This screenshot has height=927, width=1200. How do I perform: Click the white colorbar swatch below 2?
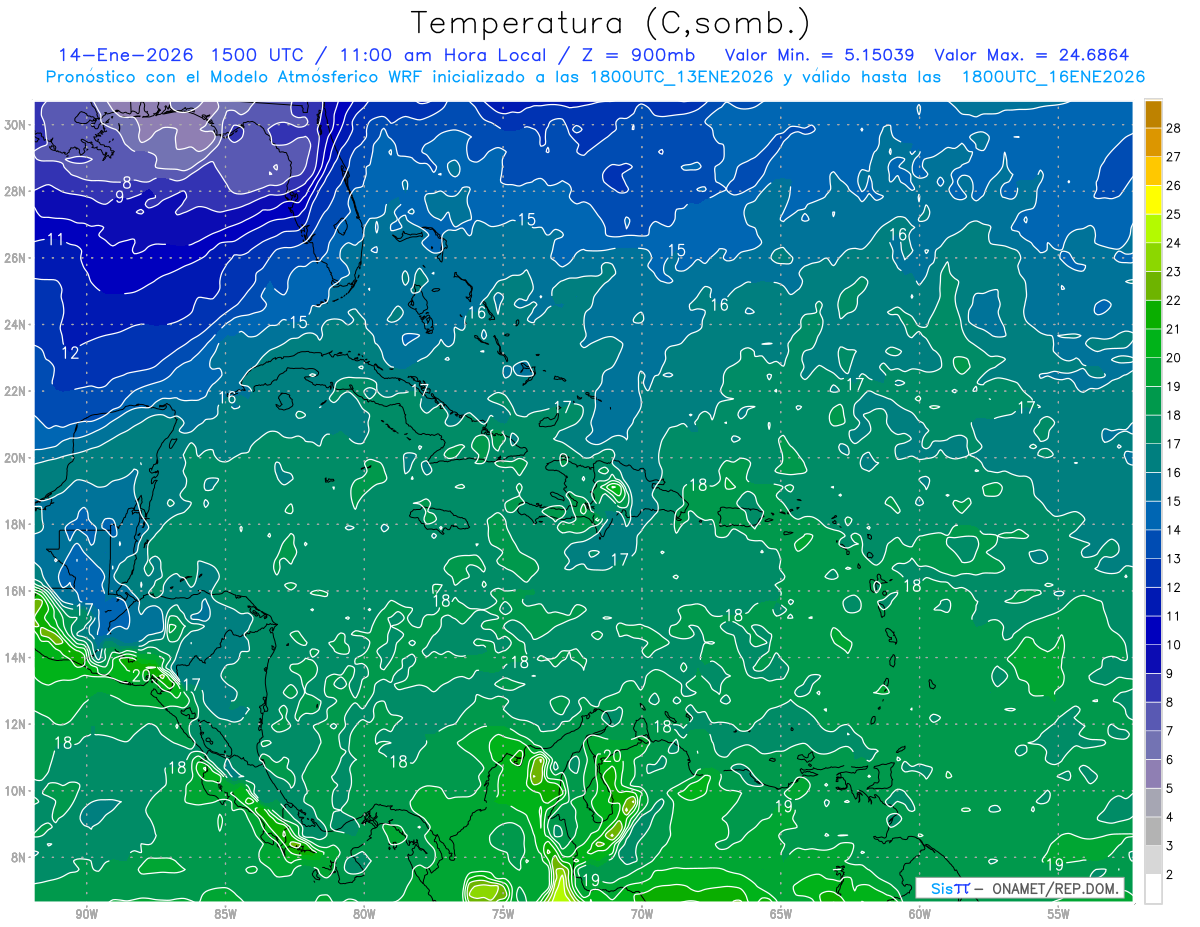1154,889
